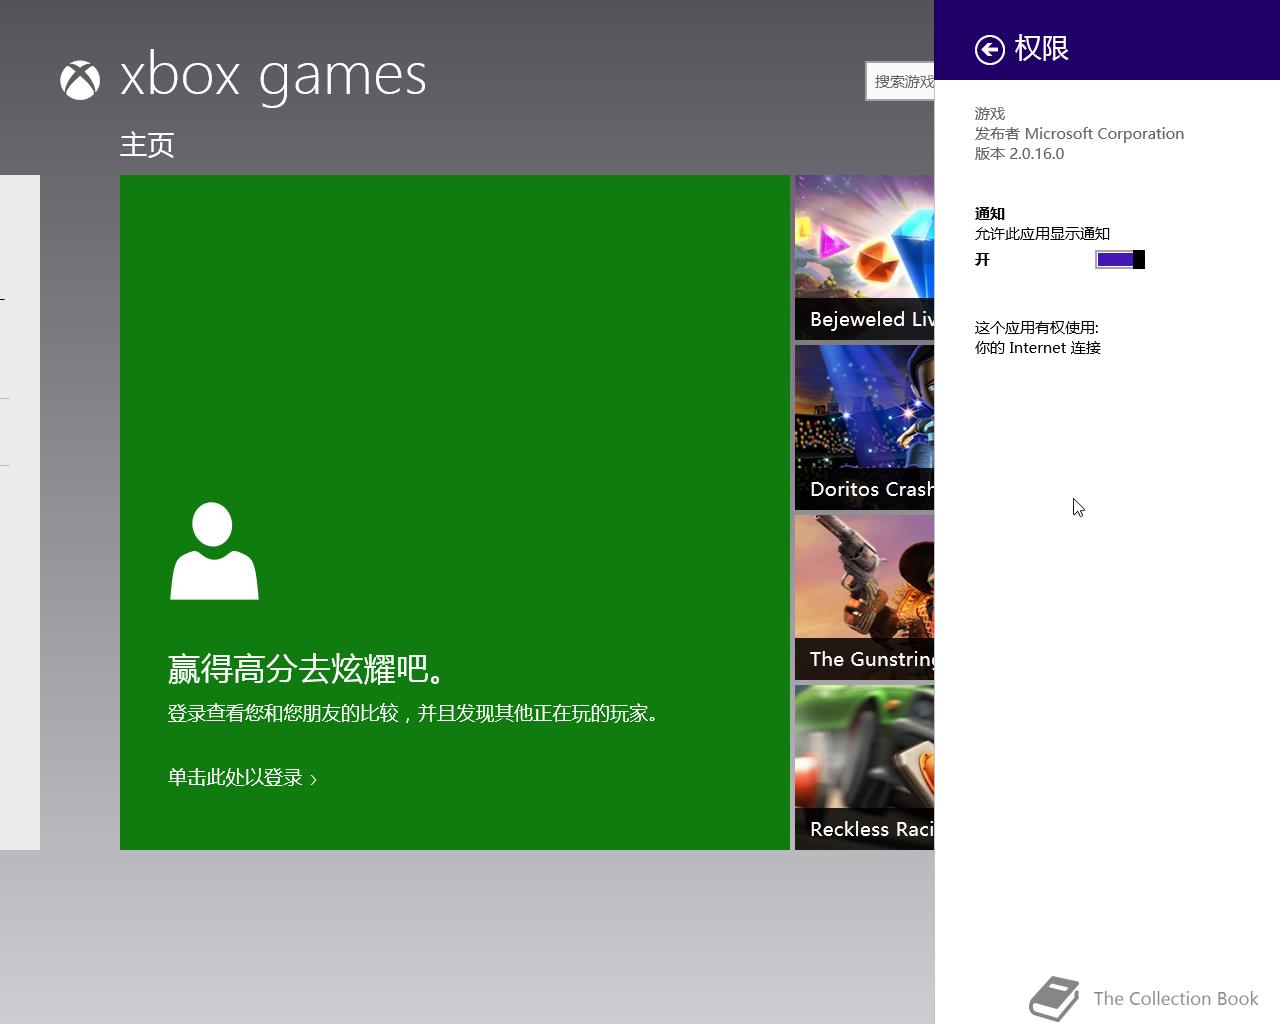
Task: Click the 通知 section heading
Action: (990, 214)
